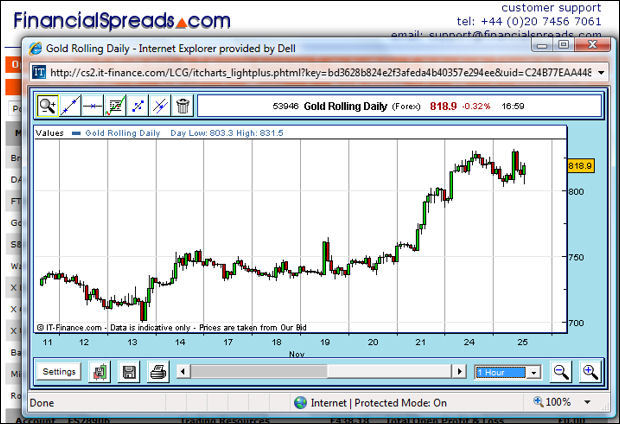Select the trend line drawing tool

click(x=70, y=106)
